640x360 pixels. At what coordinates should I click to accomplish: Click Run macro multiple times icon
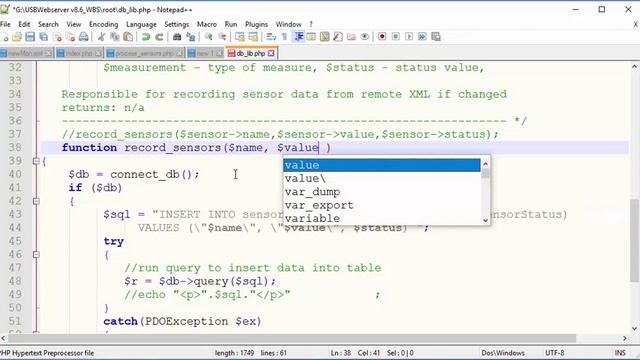click(x=422, y=37)
